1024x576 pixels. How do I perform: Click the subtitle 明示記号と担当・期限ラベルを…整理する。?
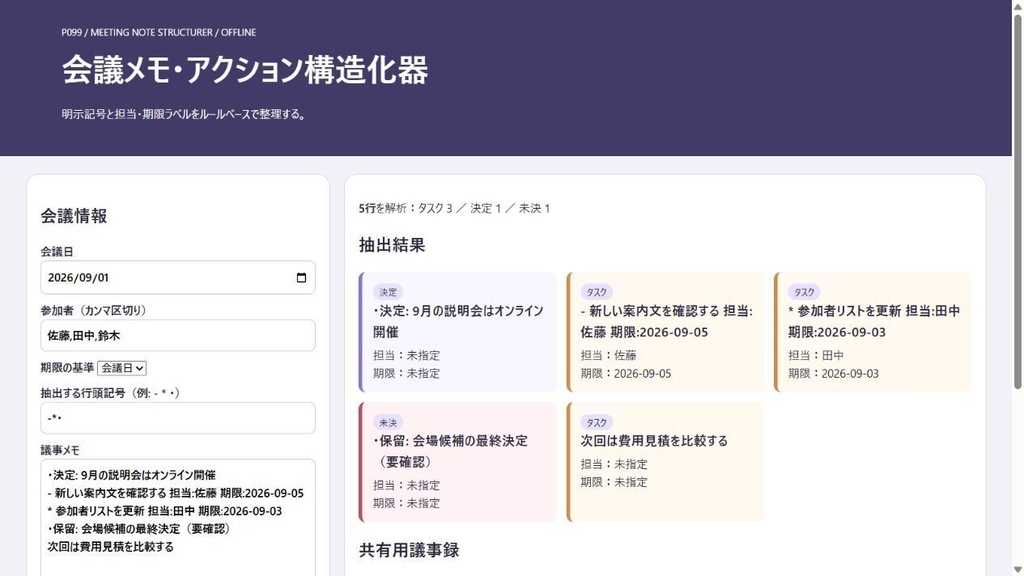click(x=184, y=114)
